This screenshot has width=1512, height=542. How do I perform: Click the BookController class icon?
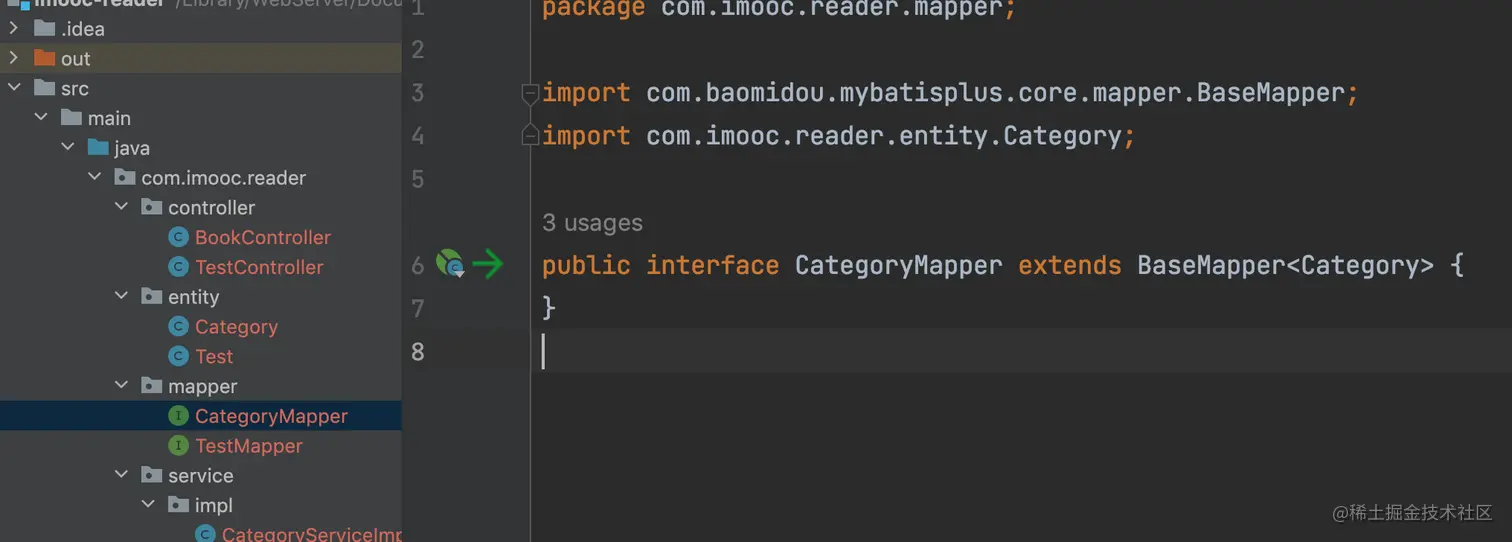(179, 237)
